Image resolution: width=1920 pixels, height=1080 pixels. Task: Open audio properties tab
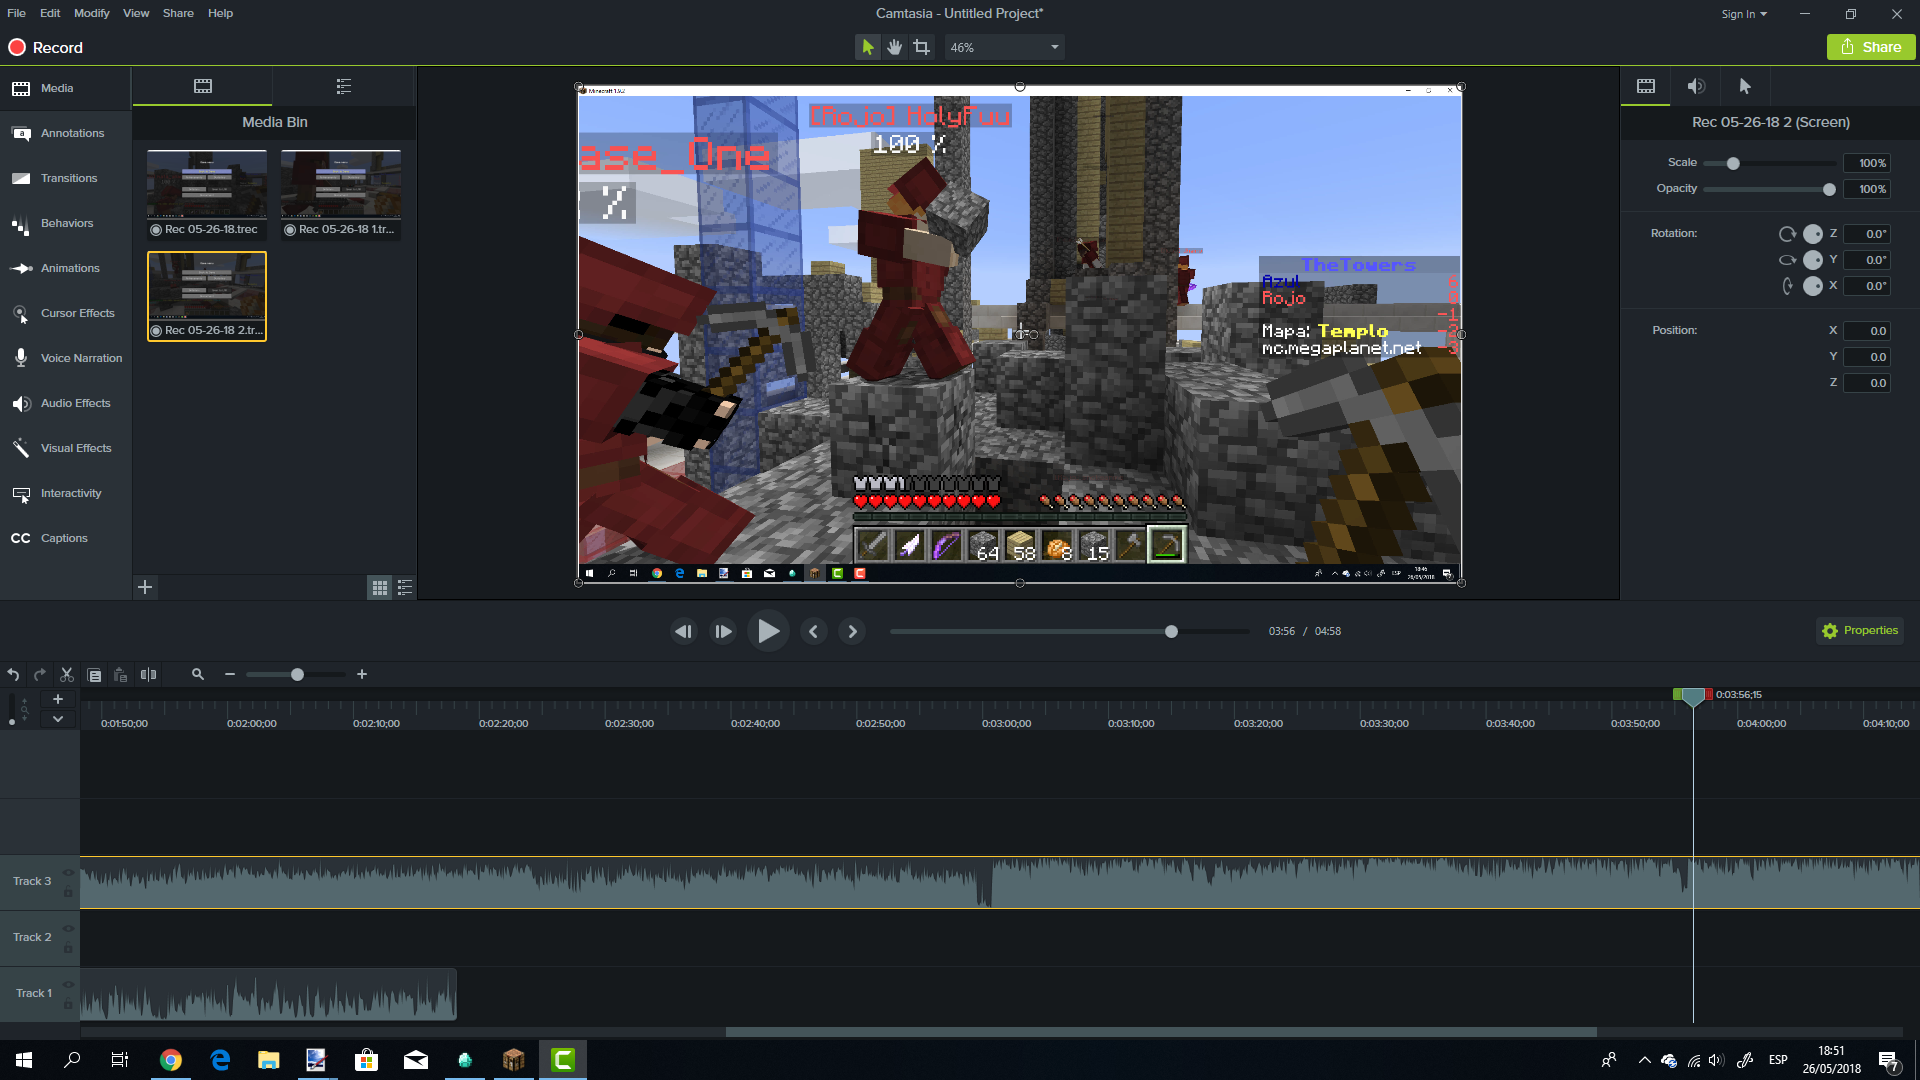point(1696,86)
